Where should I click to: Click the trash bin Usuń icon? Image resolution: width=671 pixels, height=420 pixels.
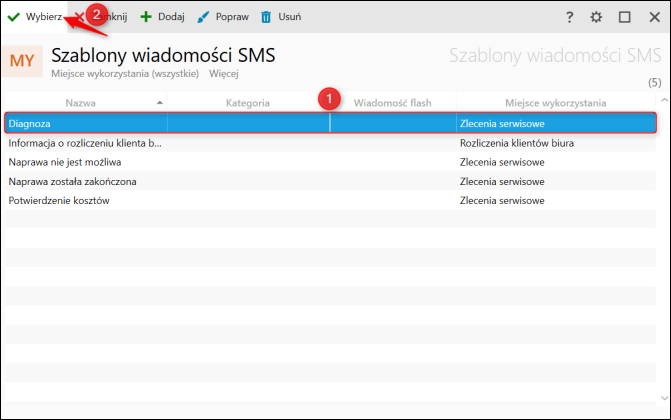coord(266,17)
